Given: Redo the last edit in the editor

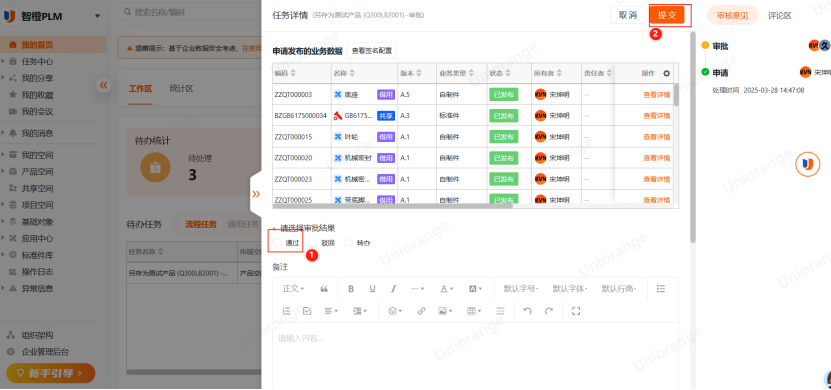Looking at the screenshot, I should 549,311.
